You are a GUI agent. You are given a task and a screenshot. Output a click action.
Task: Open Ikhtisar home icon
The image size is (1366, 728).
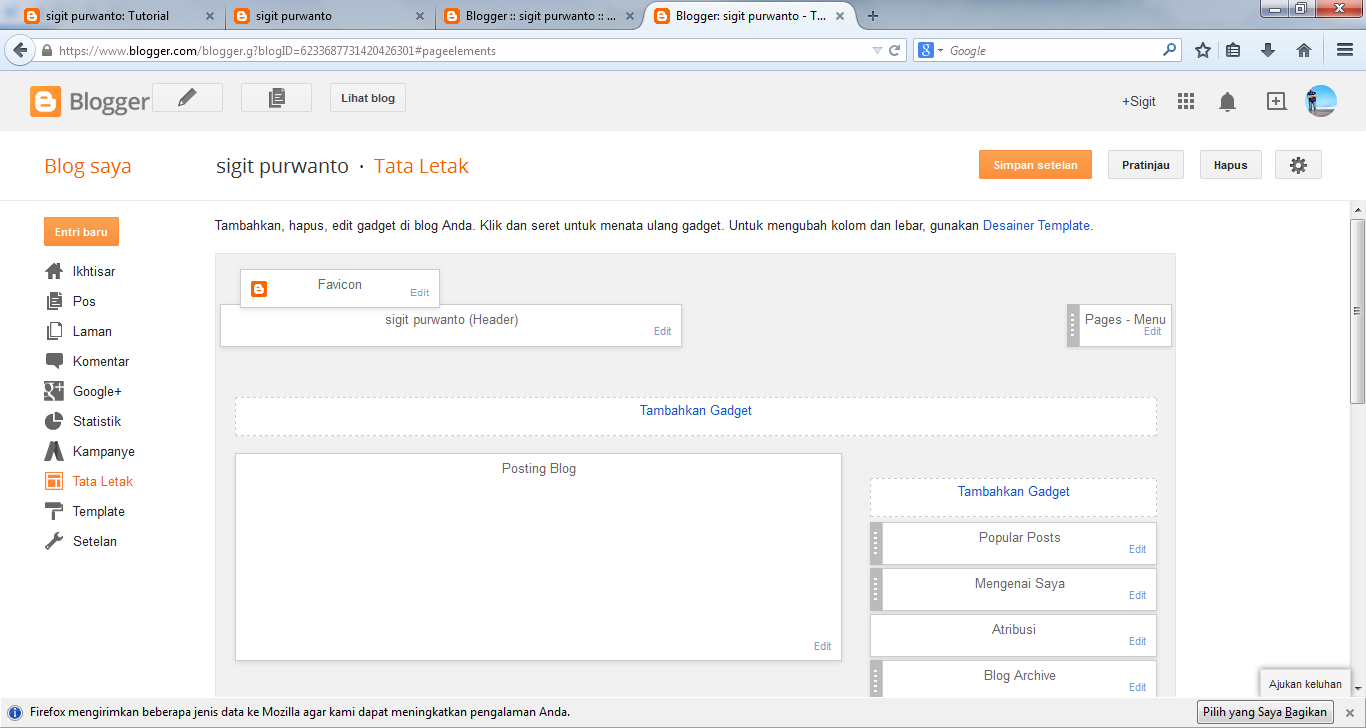coord(54,271)
